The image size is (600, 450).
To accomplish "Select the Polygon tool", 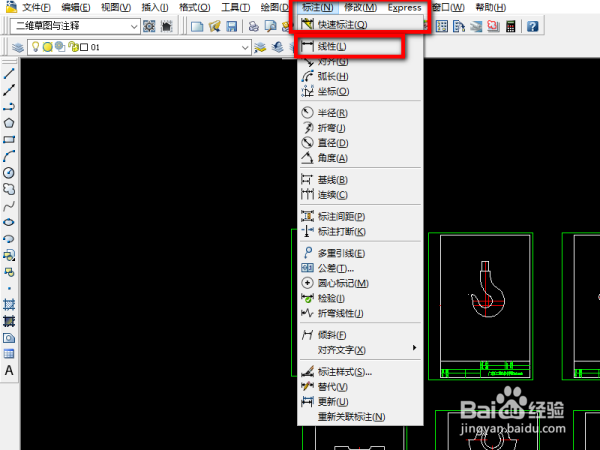I will (x=9, y=123).
